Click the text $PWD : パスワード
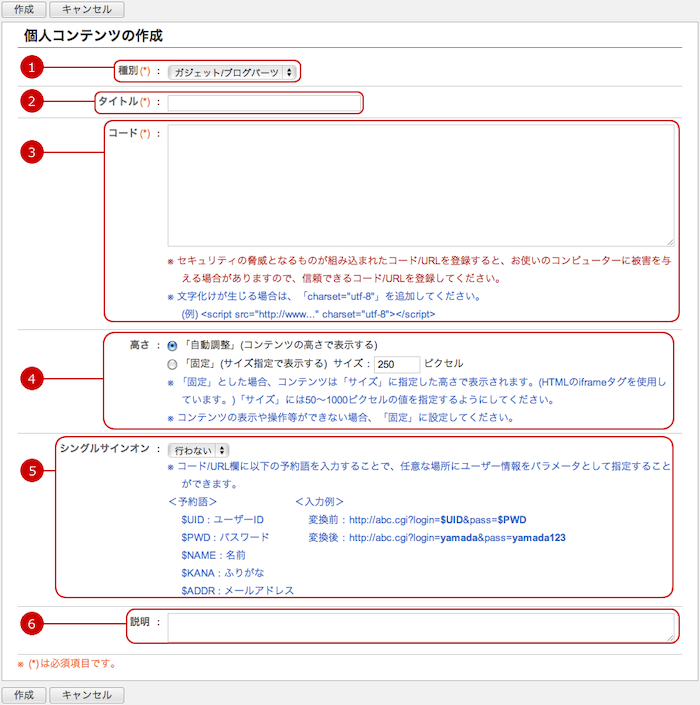 point(225,537)
